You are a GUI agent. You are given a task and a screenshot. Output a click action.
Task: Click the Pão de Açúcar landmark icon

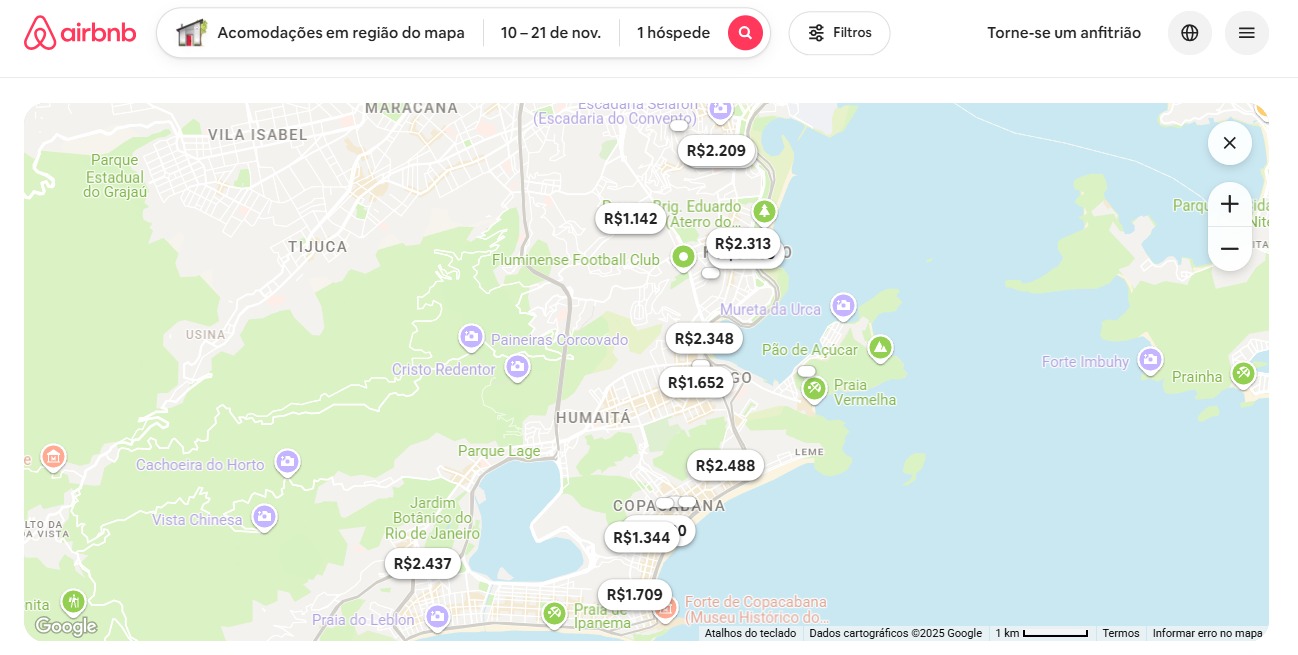click(x=880, y=347)
